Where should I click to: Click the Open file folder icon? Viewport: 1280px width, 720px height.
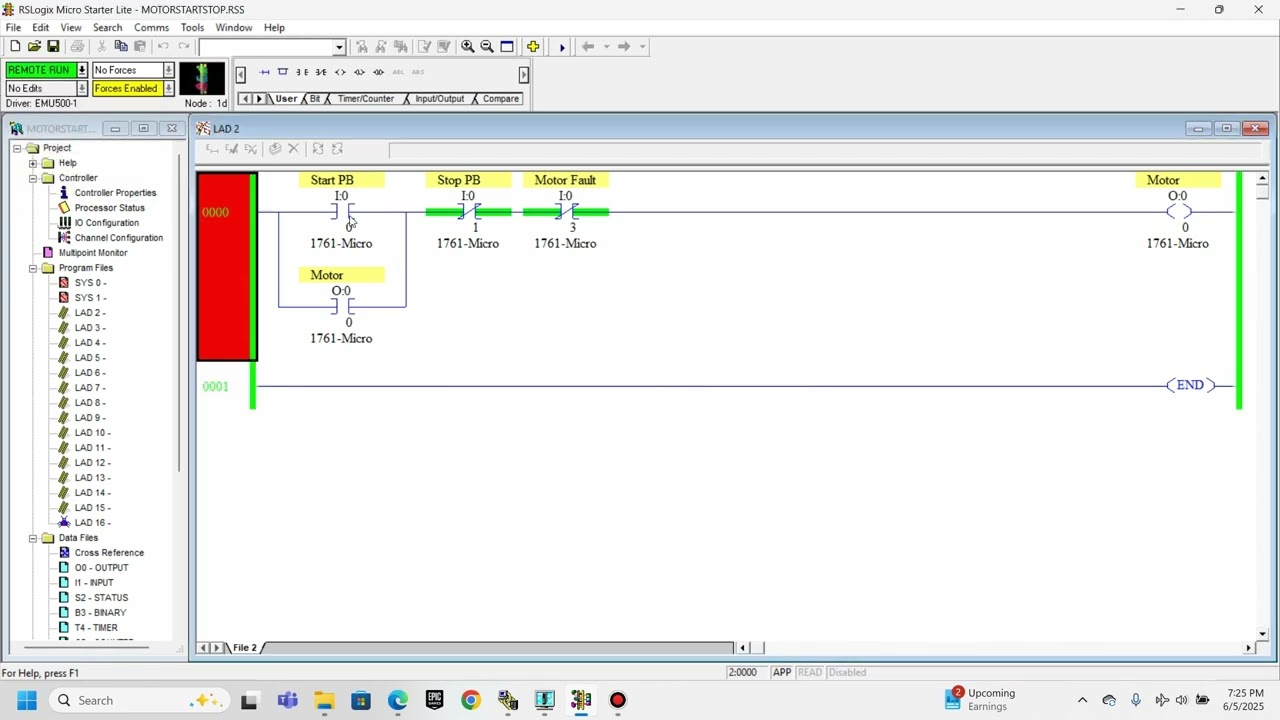pyautogui.click(x=34, y=47)
